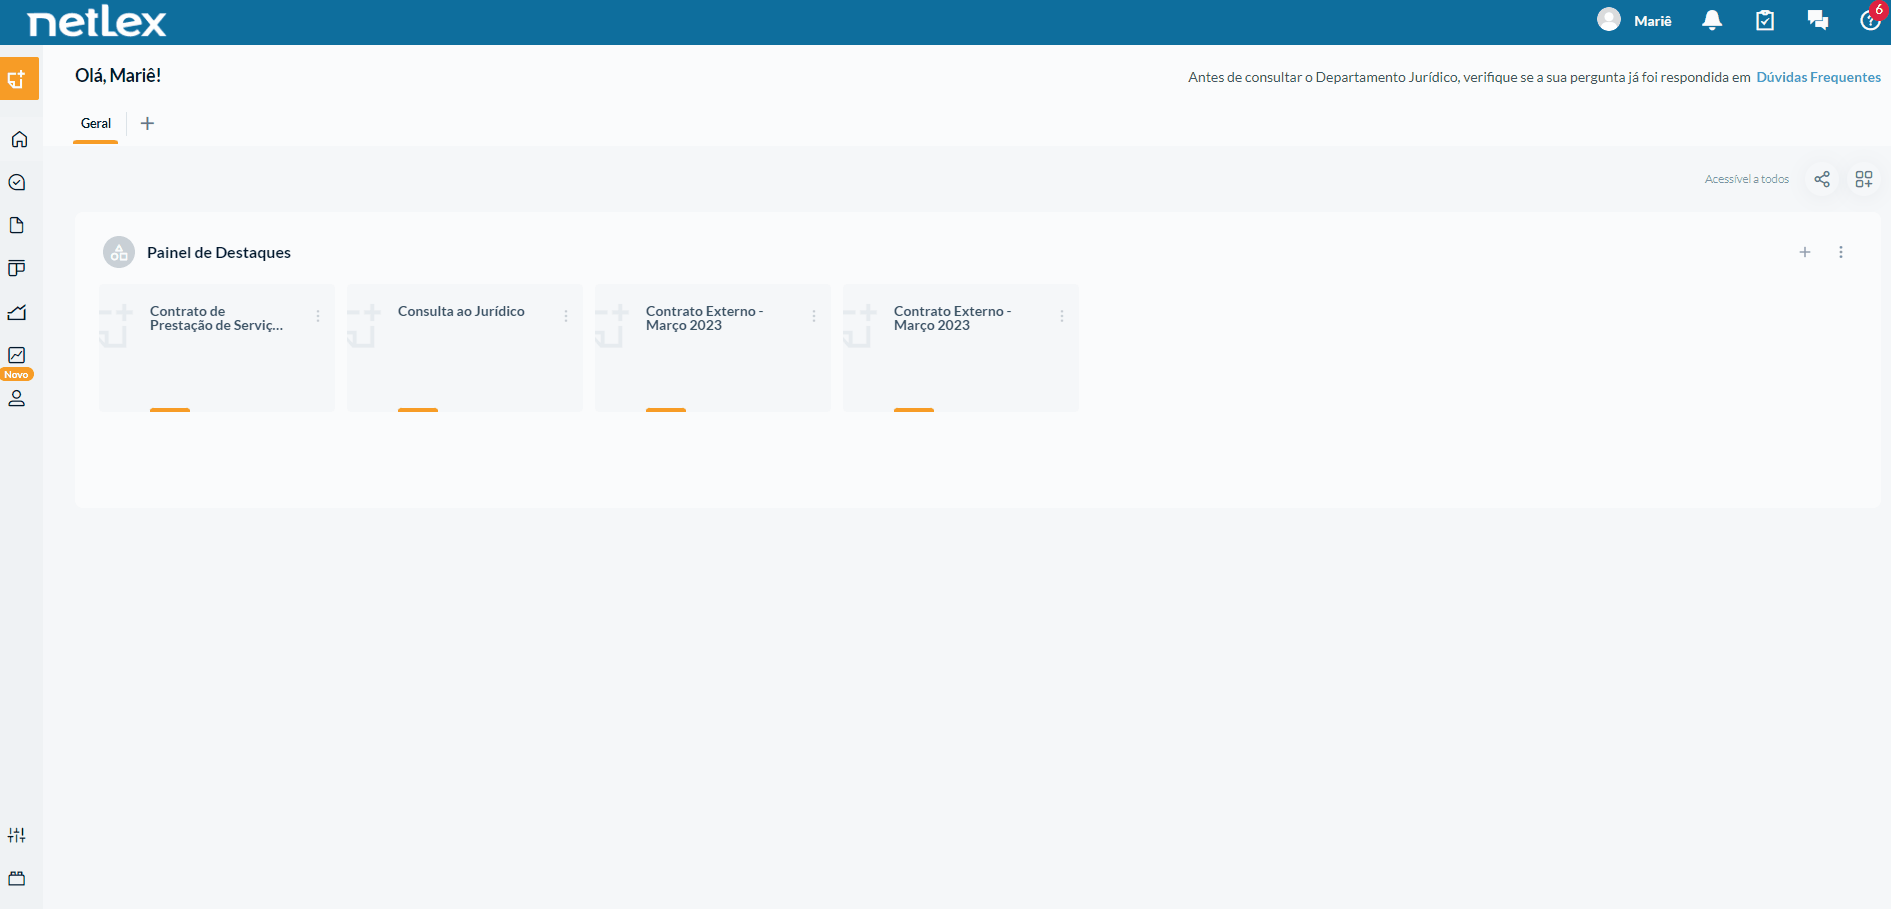1891x909 pixels.
Task: Click the orange create new item icon
Action: tap(19, 78)
